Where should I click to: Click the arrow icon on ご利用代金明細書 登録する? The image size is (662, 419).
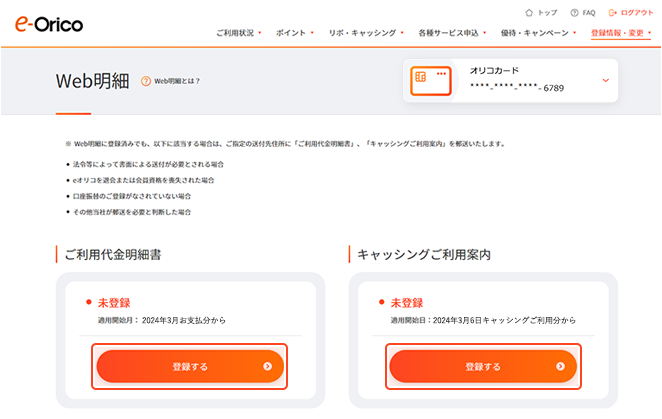(x=267, y=367)
